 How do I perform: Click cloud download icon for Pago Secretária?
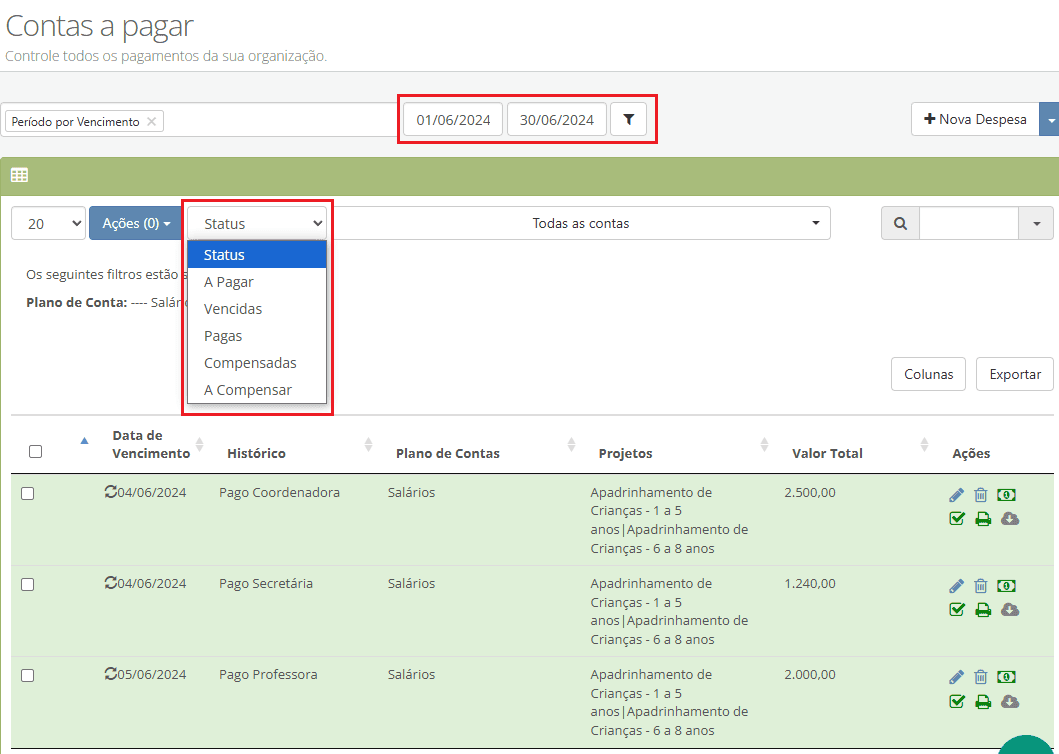pyautogui.click(x=1010, y=610)
